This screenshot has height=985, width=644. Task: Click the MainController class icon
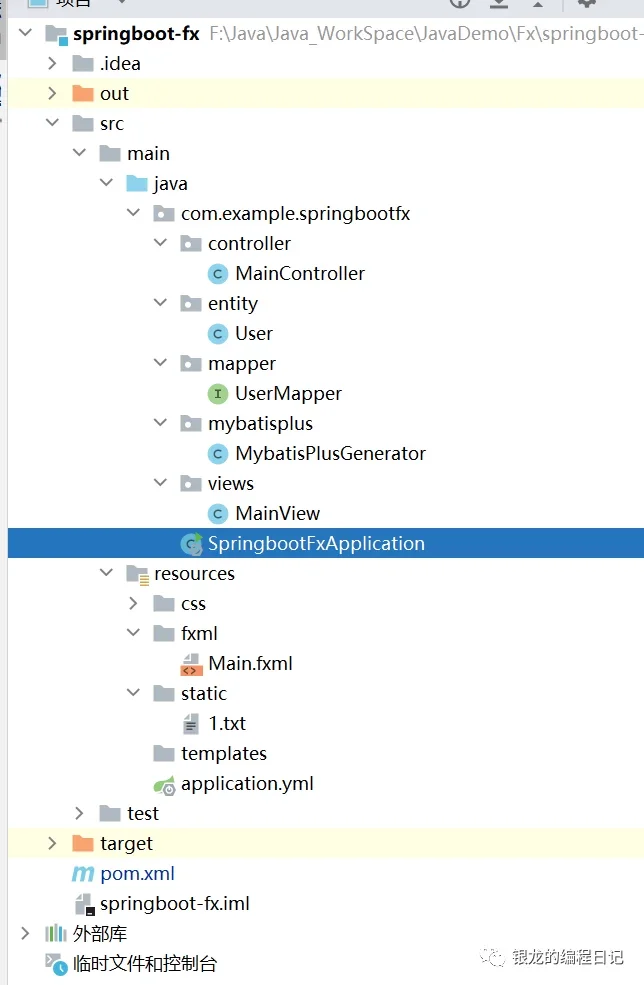[217, 274]
